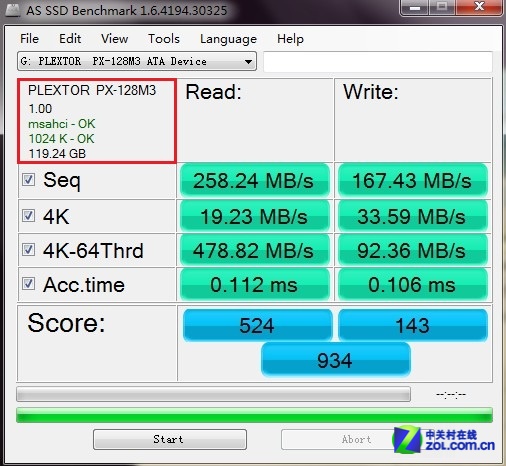Start the benchmark with Start button

click(170, 439)
